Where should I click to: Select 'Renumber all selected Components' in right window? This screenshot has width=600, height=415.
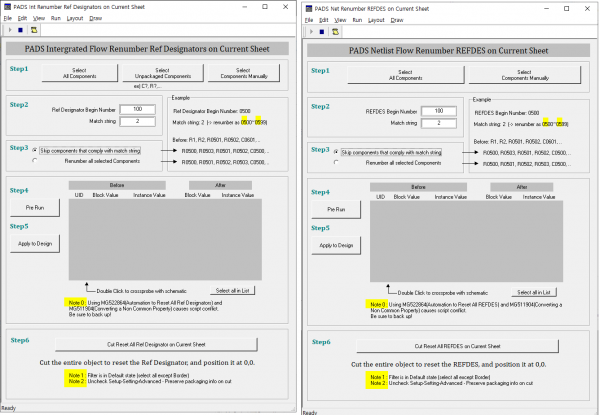click(x=338, y=162)
